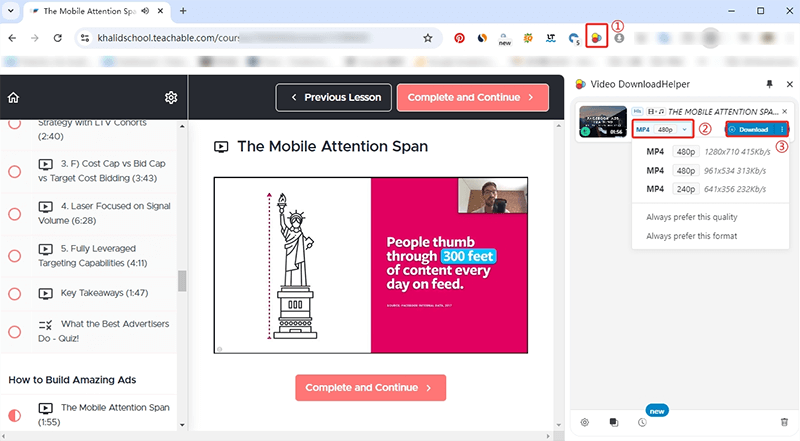Open the tab search dropdown arrow
This screenshot has width=800, height=441.
coord(11,11)
